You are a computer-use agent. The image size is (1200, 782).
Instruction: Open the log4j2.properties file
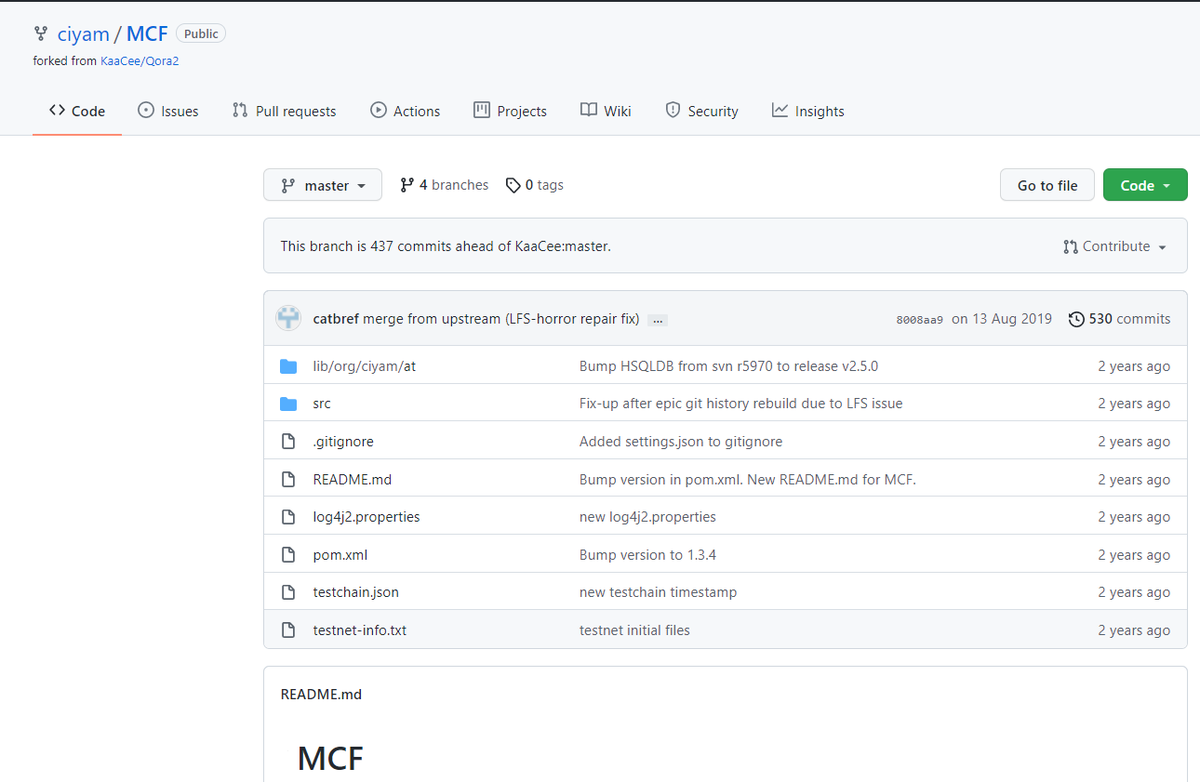(366, 517)
